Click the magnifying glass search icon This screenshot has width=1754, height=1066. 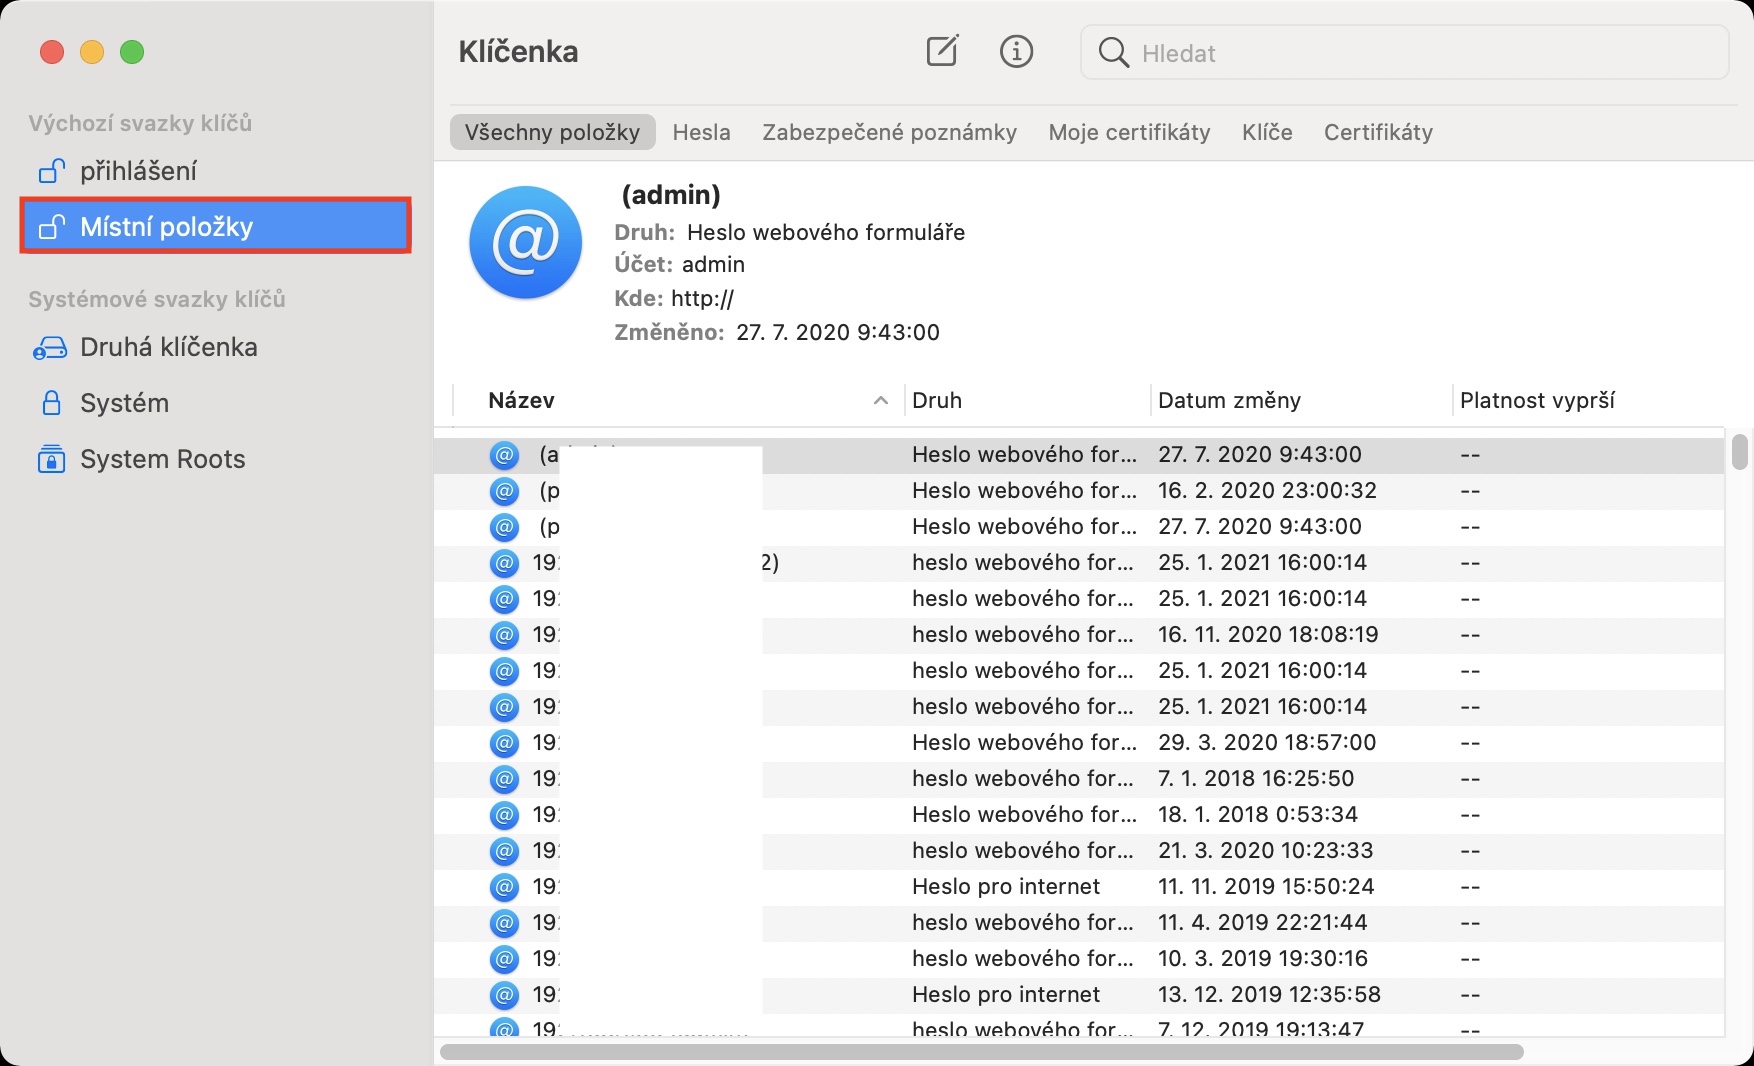[x=1113, y=52]
